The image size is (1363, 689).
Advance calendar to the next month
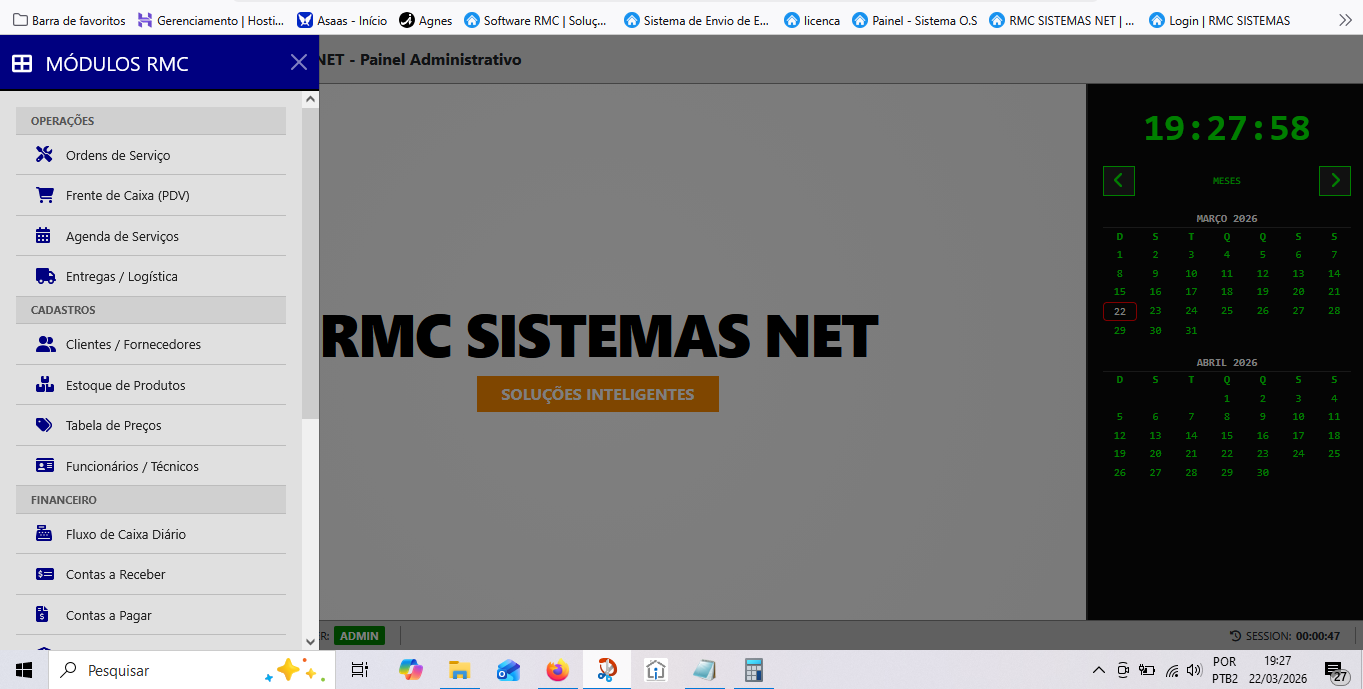pos(1334,181)
